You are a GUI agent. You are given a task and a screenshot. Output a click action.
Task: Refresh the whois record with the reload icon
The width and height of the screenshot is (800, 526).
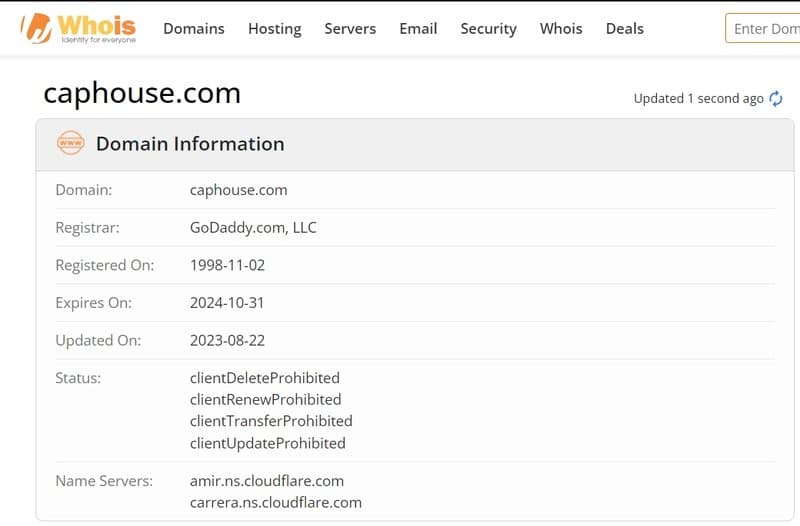point(776,98)
